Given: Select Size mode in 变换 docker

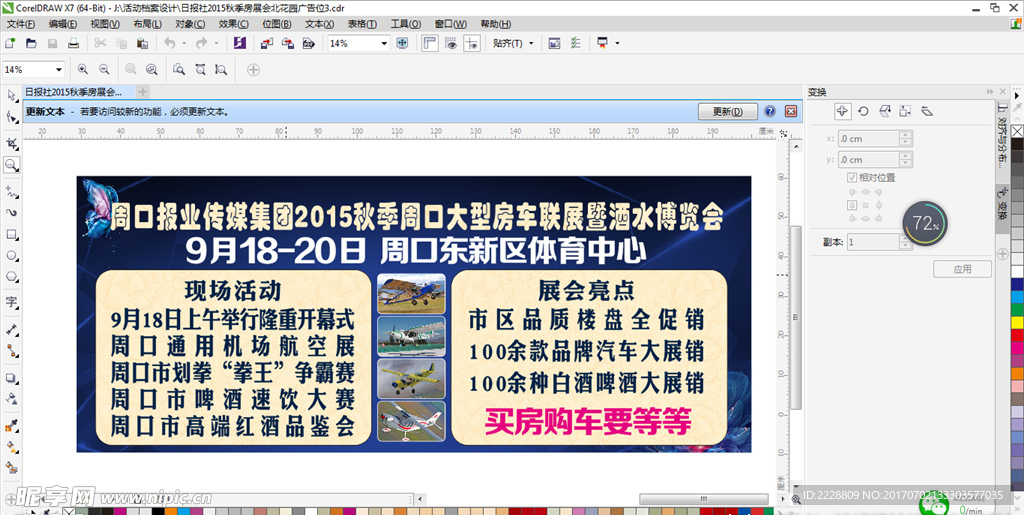Looking at the screenshot, I should [905, 111].
